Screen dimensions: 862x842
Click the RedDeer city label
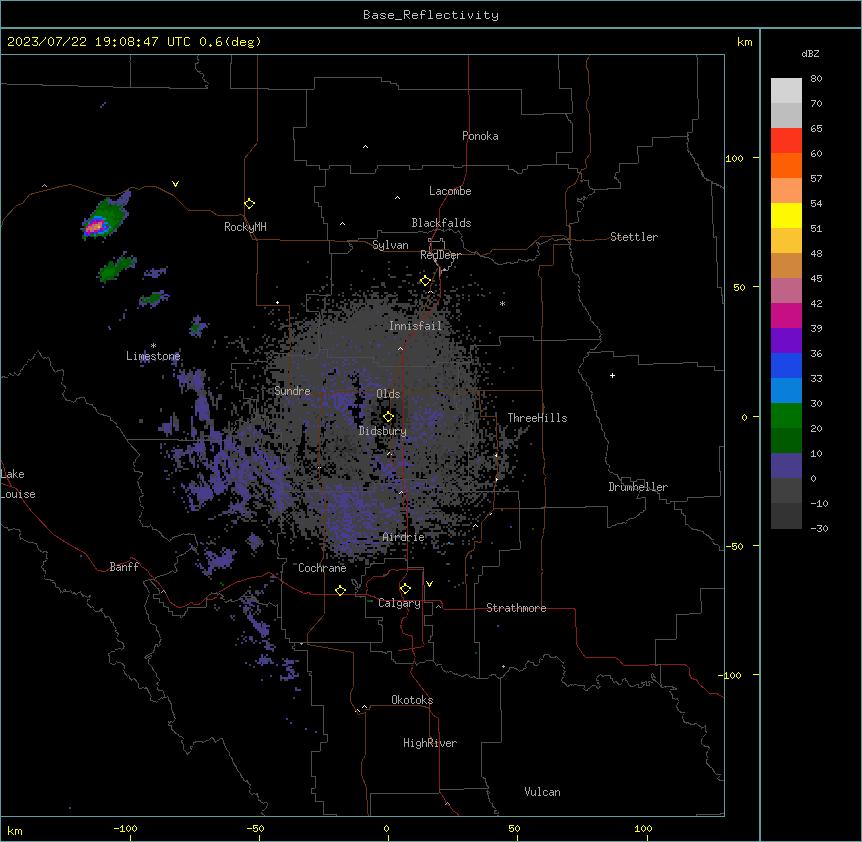[x=440, y=255]
